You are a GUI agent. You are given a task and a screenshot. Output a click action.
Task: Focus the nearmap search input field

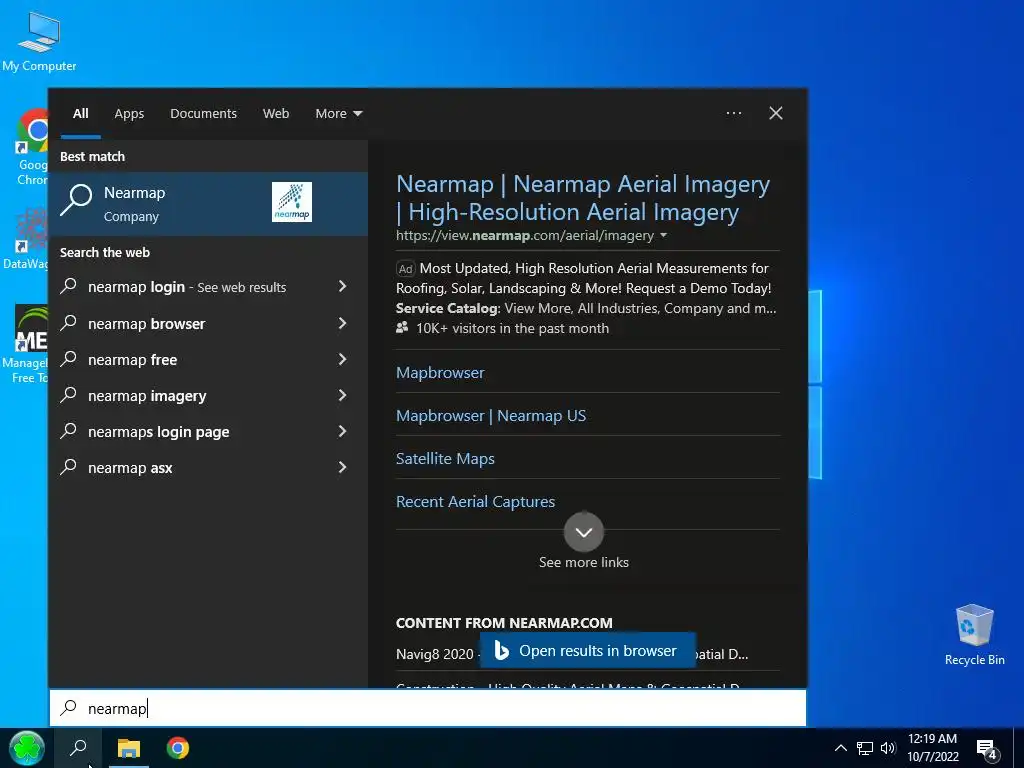(x=428, y=708)
